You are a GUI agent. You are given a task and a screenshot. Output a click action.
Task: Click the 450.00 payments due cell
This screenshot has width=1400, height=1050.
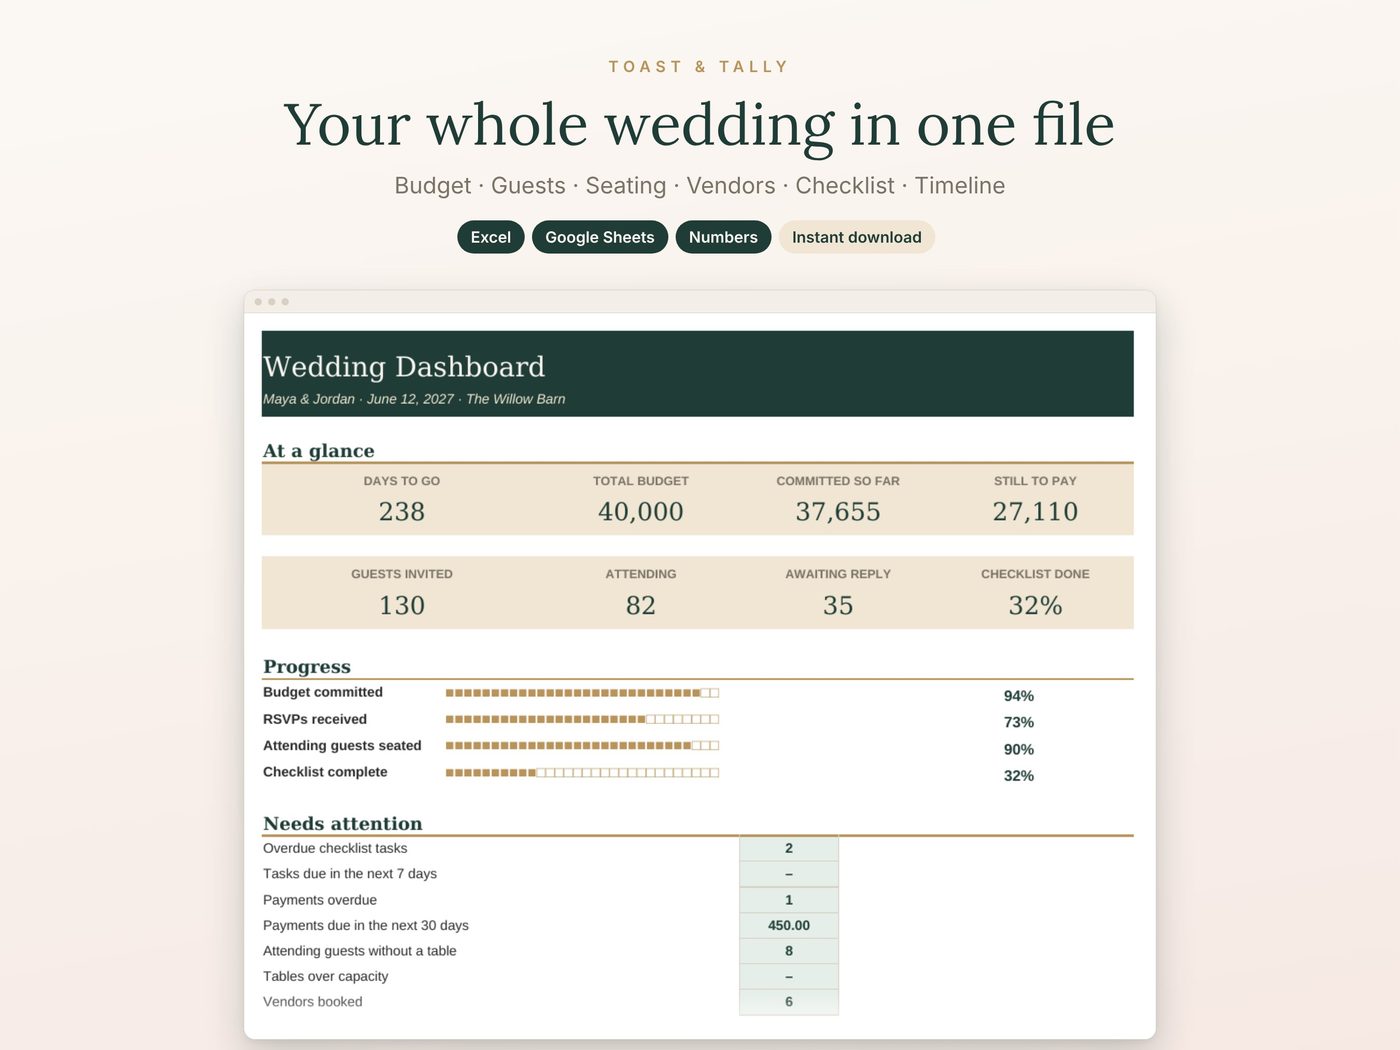tap(789, 926)
